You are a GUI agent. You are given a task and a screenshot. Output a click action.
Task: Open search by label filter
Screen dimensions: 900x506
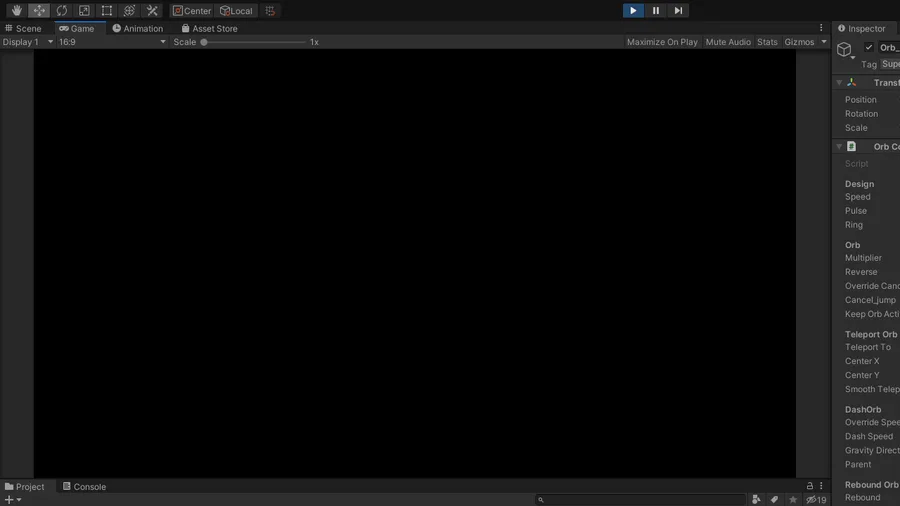coord(774,500)
